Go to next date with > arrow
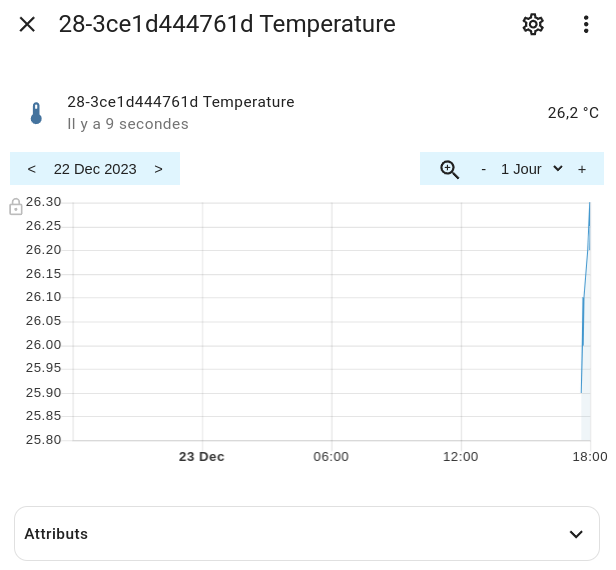The image size is (616, 570). (158, 169)
